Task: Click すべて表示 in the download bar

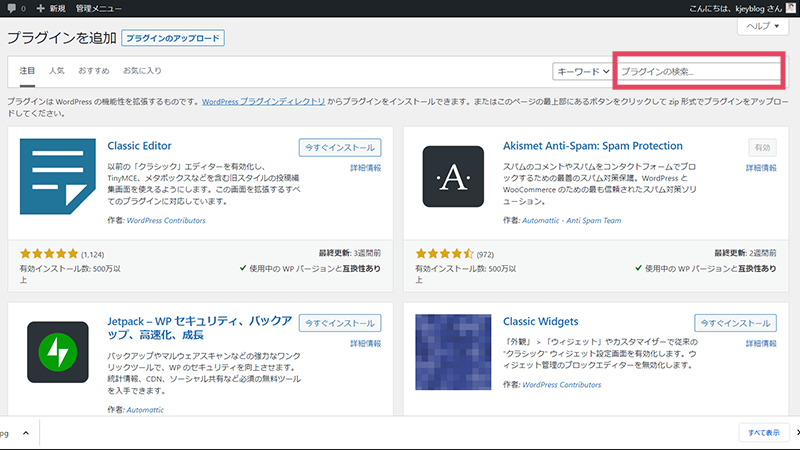Action: click(763, 433)
